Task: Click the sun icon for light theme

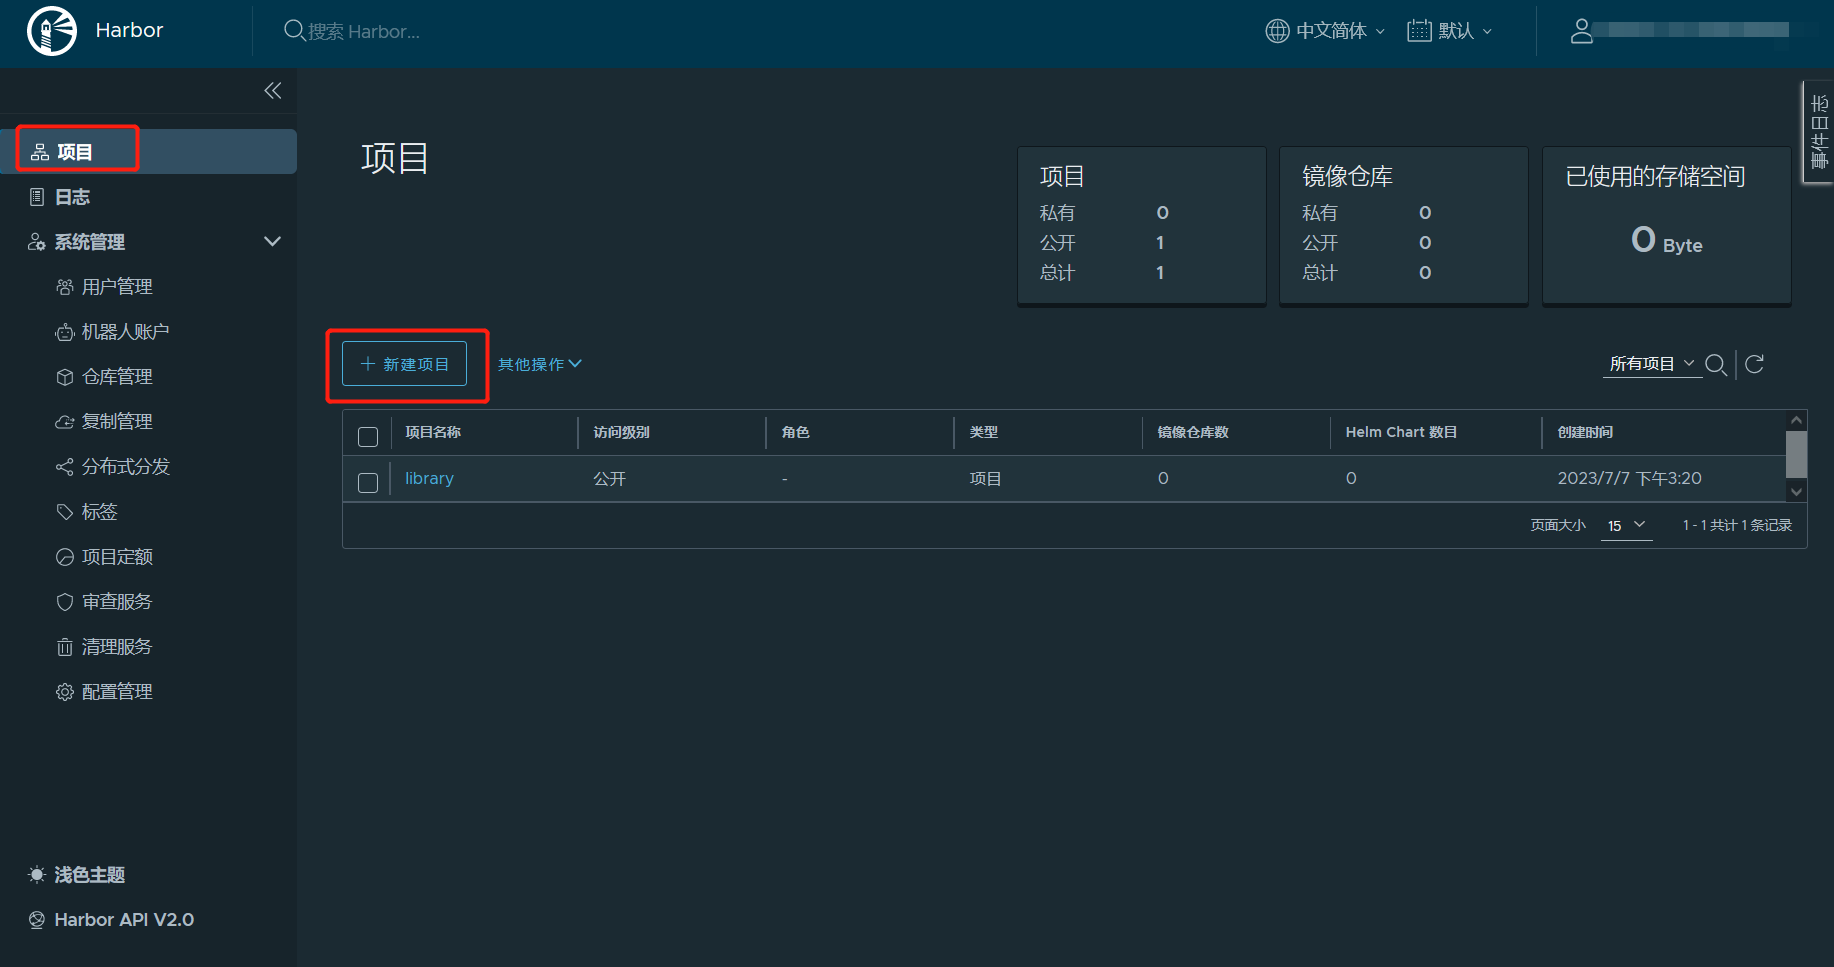Action: tap(37, 875)
